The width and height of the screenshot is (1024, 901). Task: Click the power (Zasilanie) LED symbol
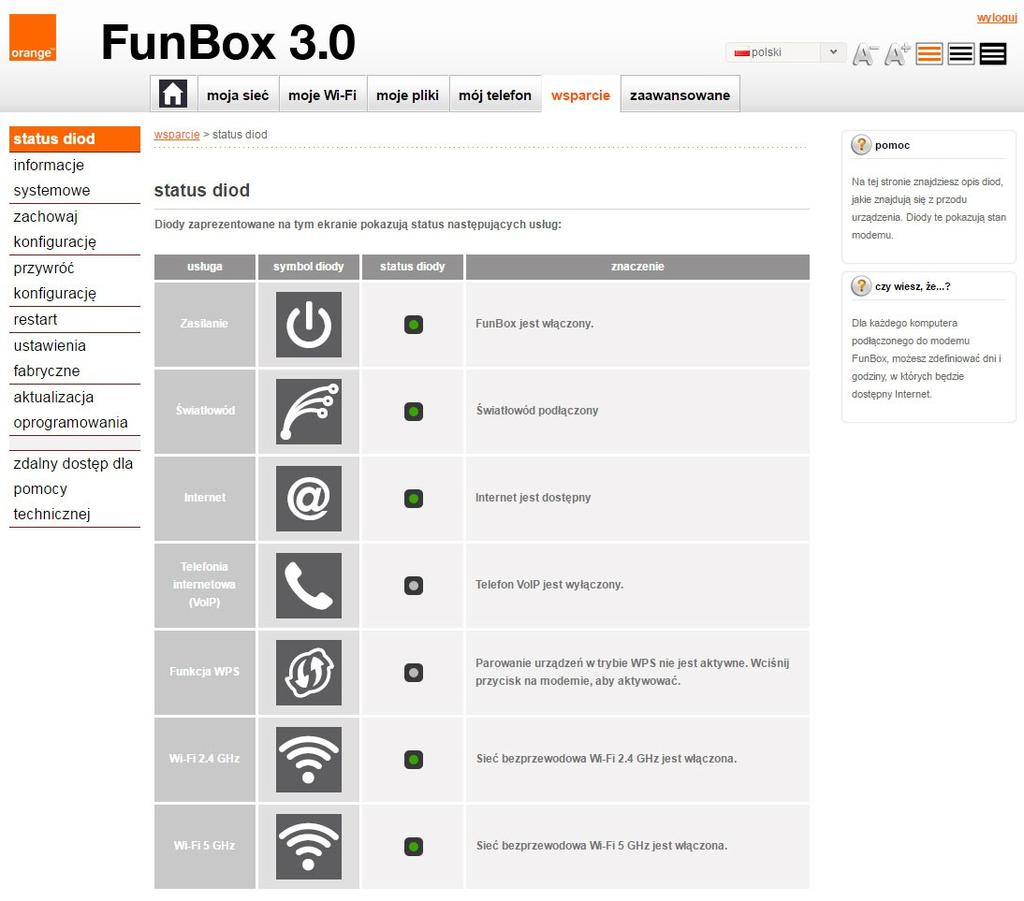[x=308, y=324]
